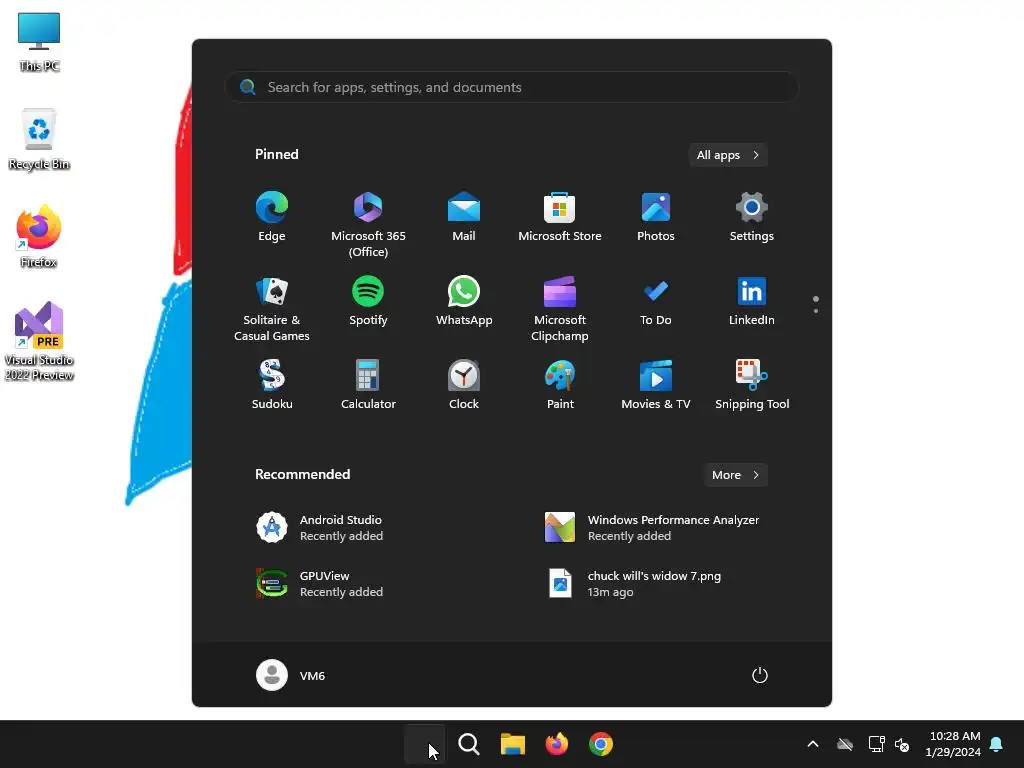Screen dimensions: 1024x768
Task: Open the notifications bell
Action: [996, 744]
